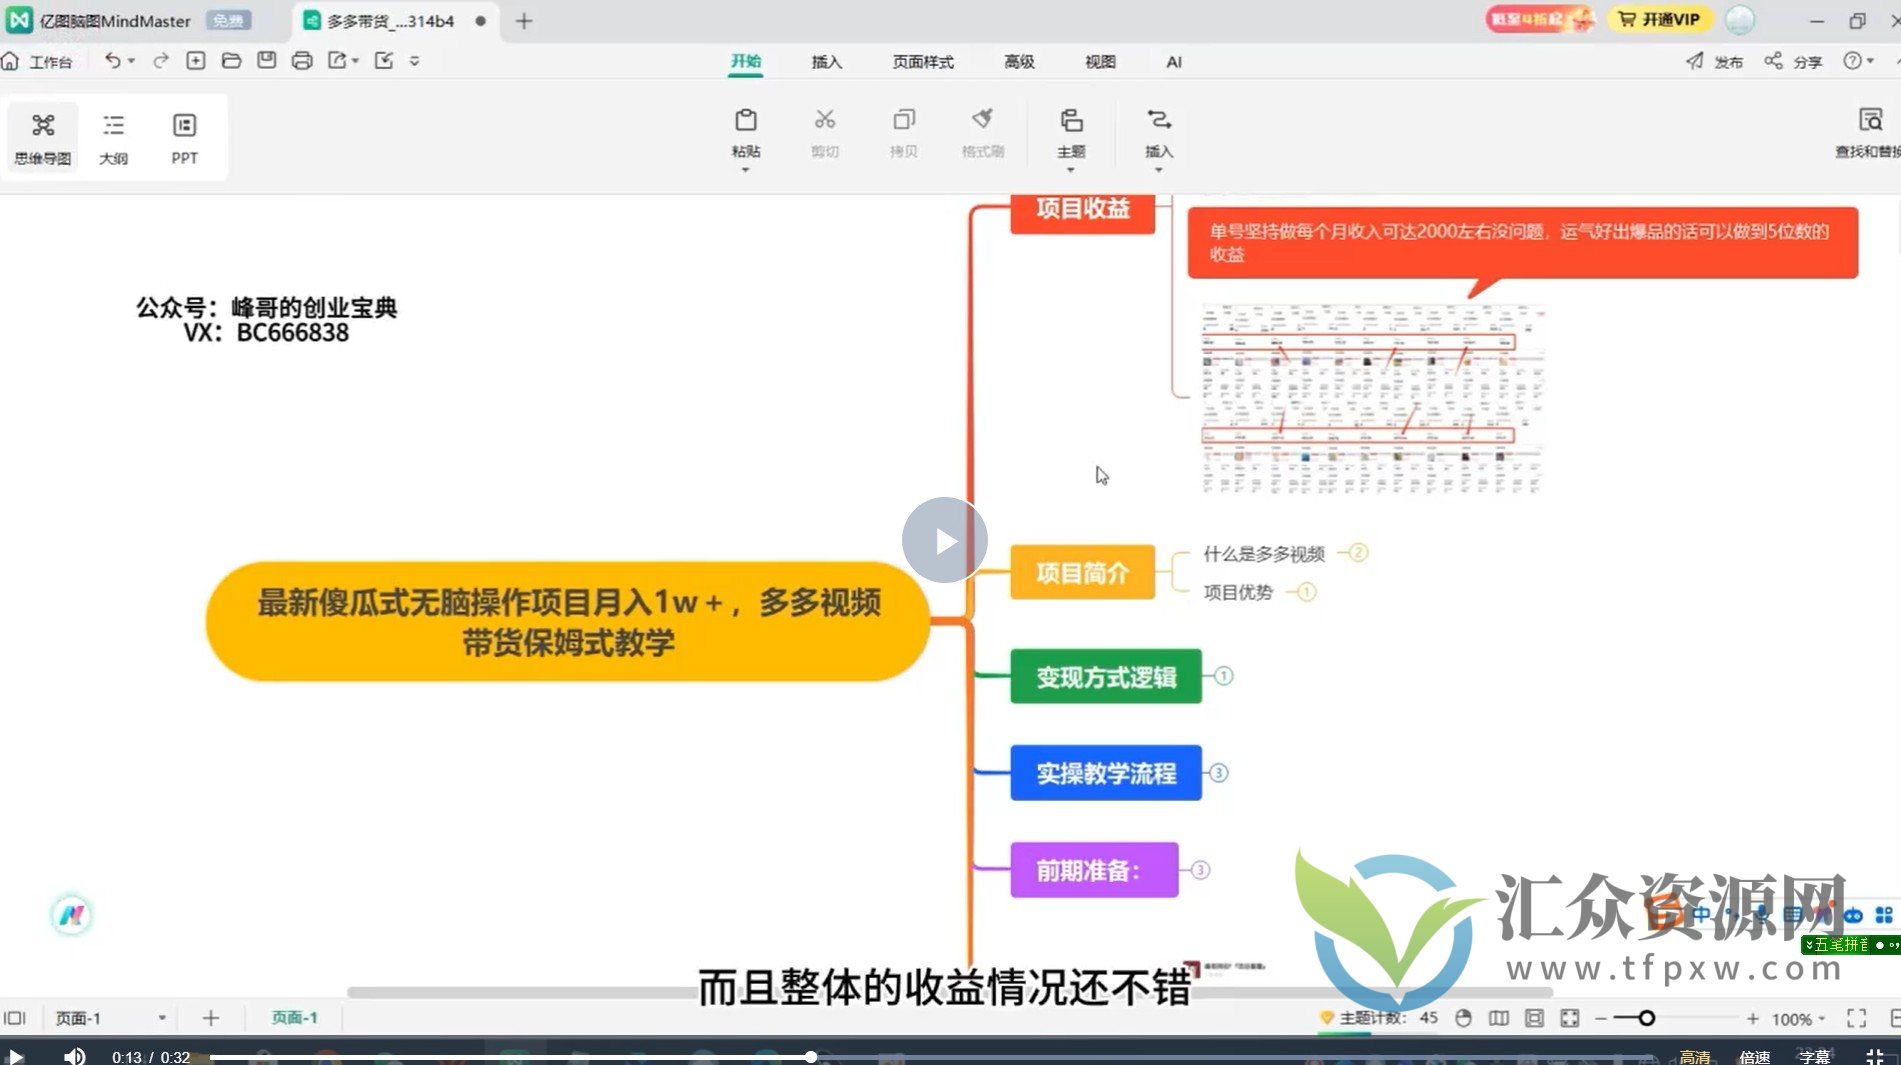Toggle 字幕 subtitles in the video player
This screenshot has height=1065, width=1901.
pyautogui.click(x=1817, y=1056)
